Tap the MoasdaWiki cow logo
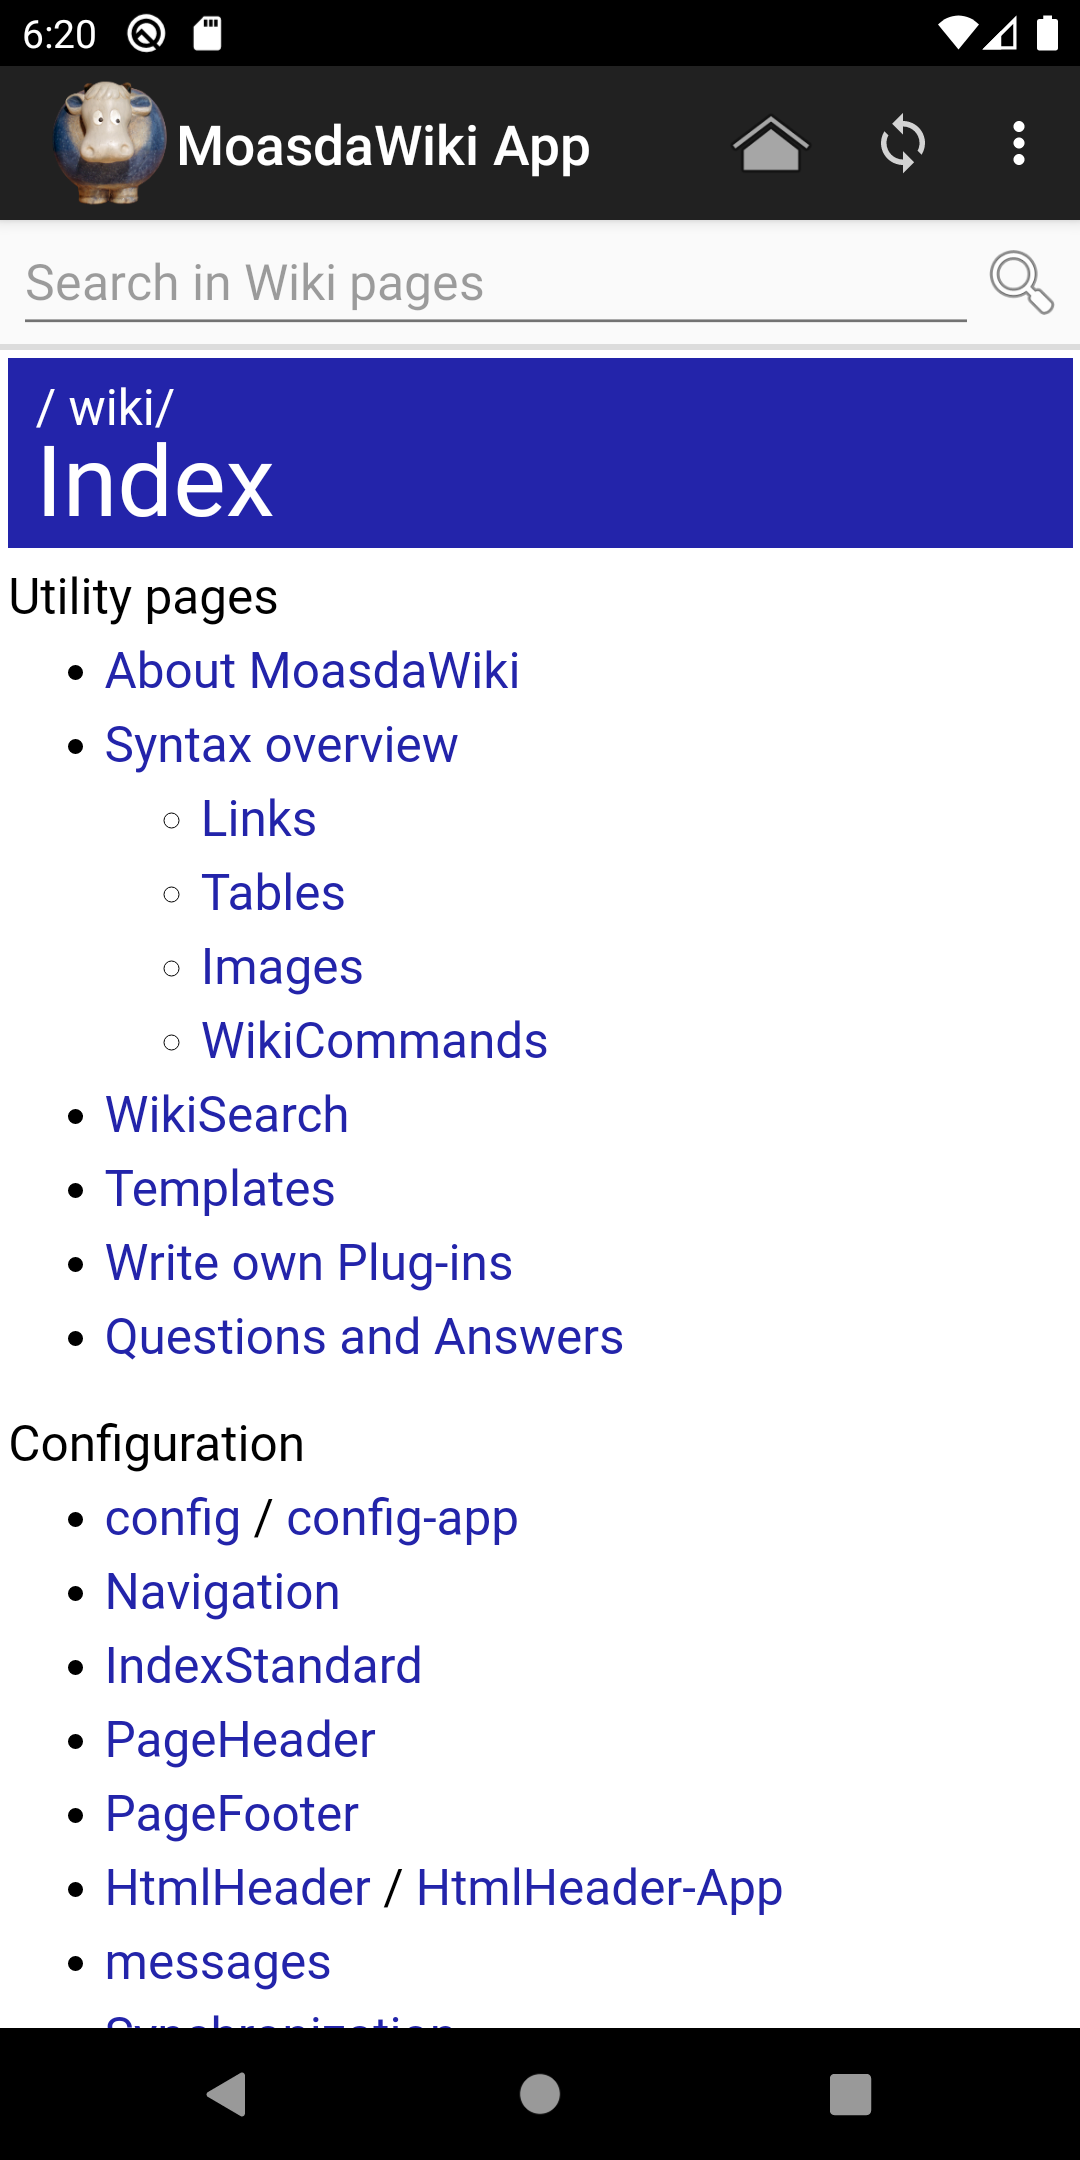Image resolution: width=1080 pixels, height=2160 pixels. pyautogui.click(x=108, y=143)
